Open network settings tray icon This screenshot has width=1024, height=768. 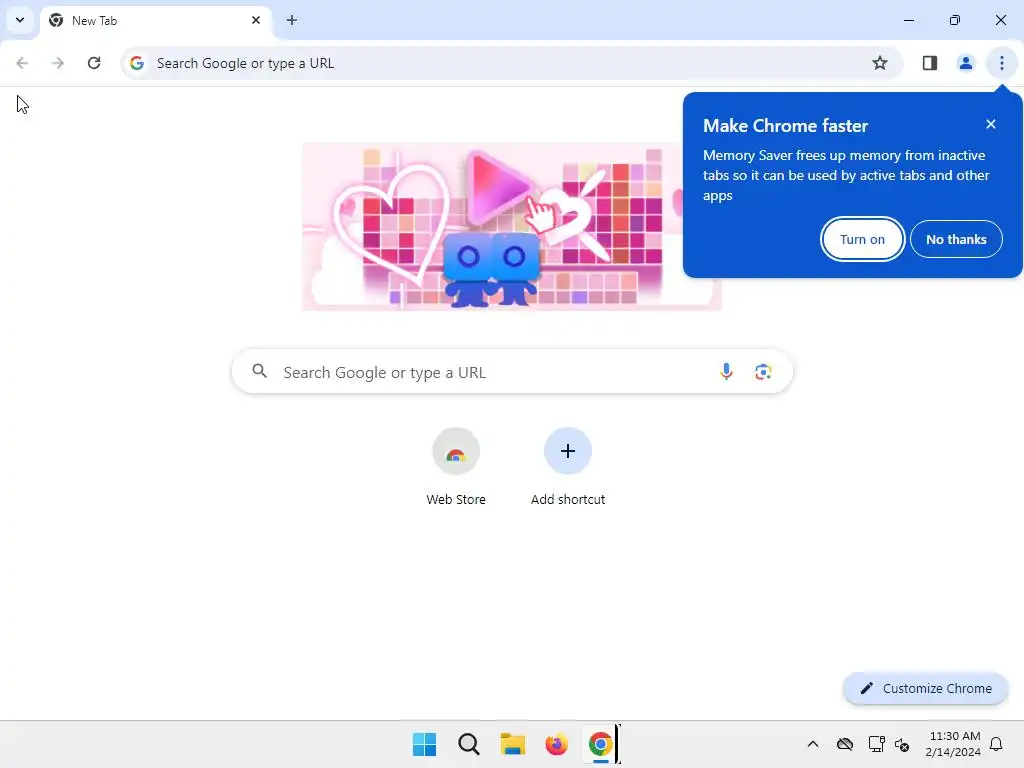point(876,744)
